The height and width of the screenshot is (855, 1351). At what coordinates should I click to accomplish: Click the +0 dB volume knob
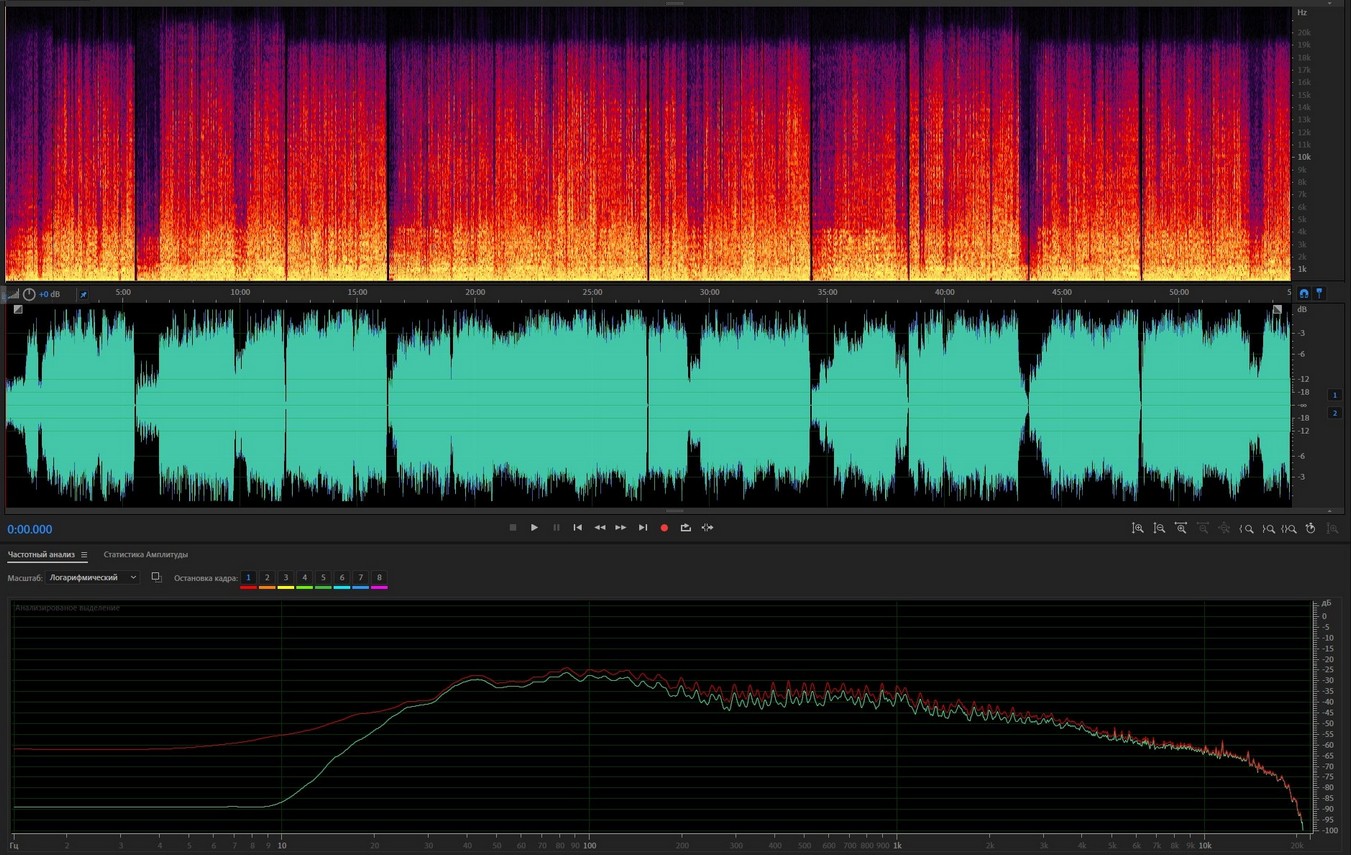29,294
